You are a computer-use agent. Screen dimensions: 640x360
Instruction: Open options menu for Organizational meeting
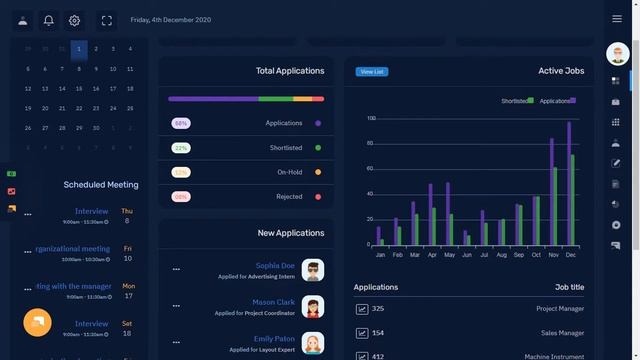(x=28, y=252)
